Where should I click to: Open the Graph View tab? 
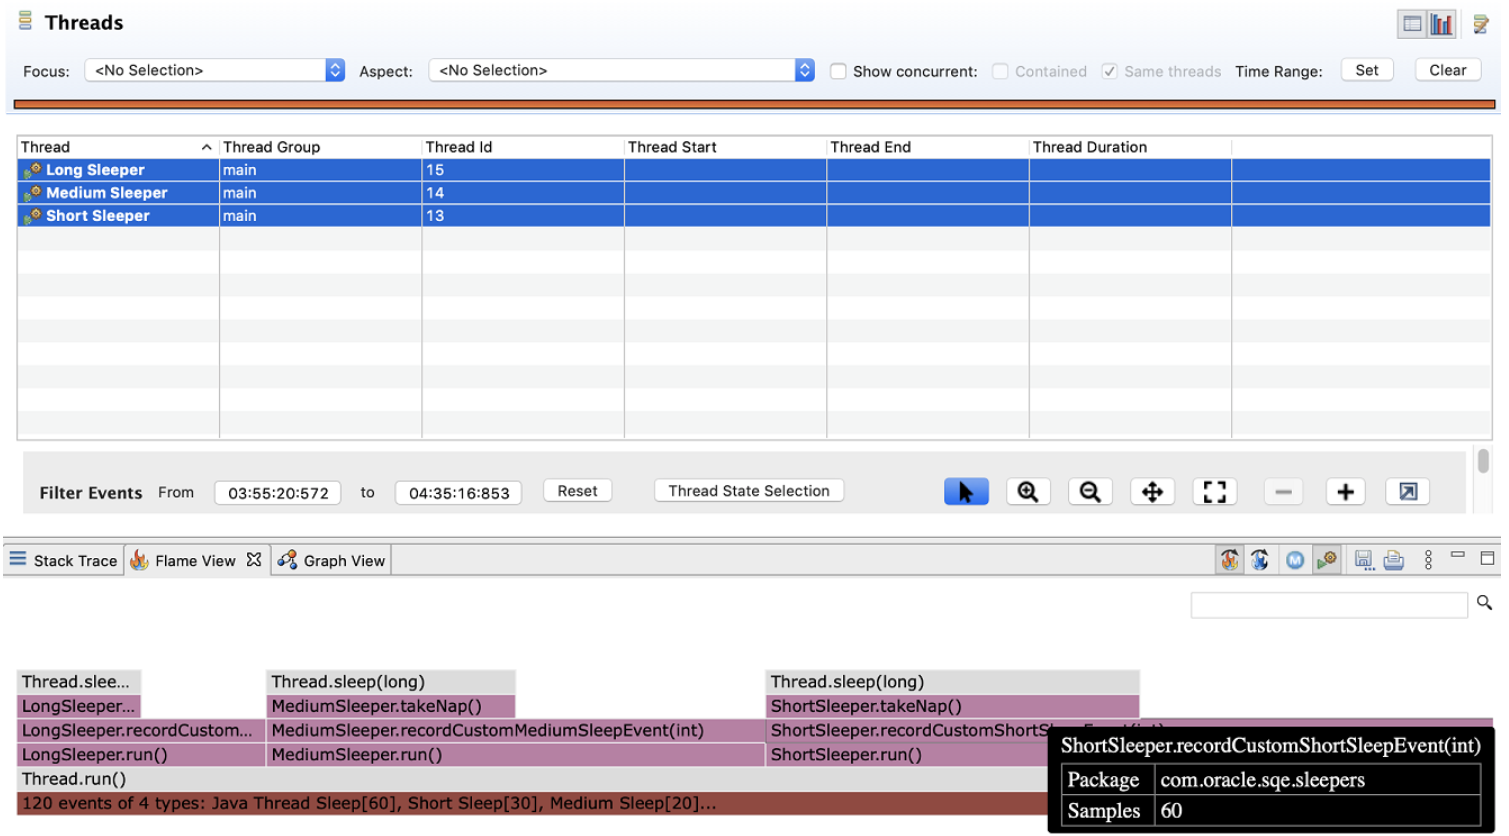point(331,560)
